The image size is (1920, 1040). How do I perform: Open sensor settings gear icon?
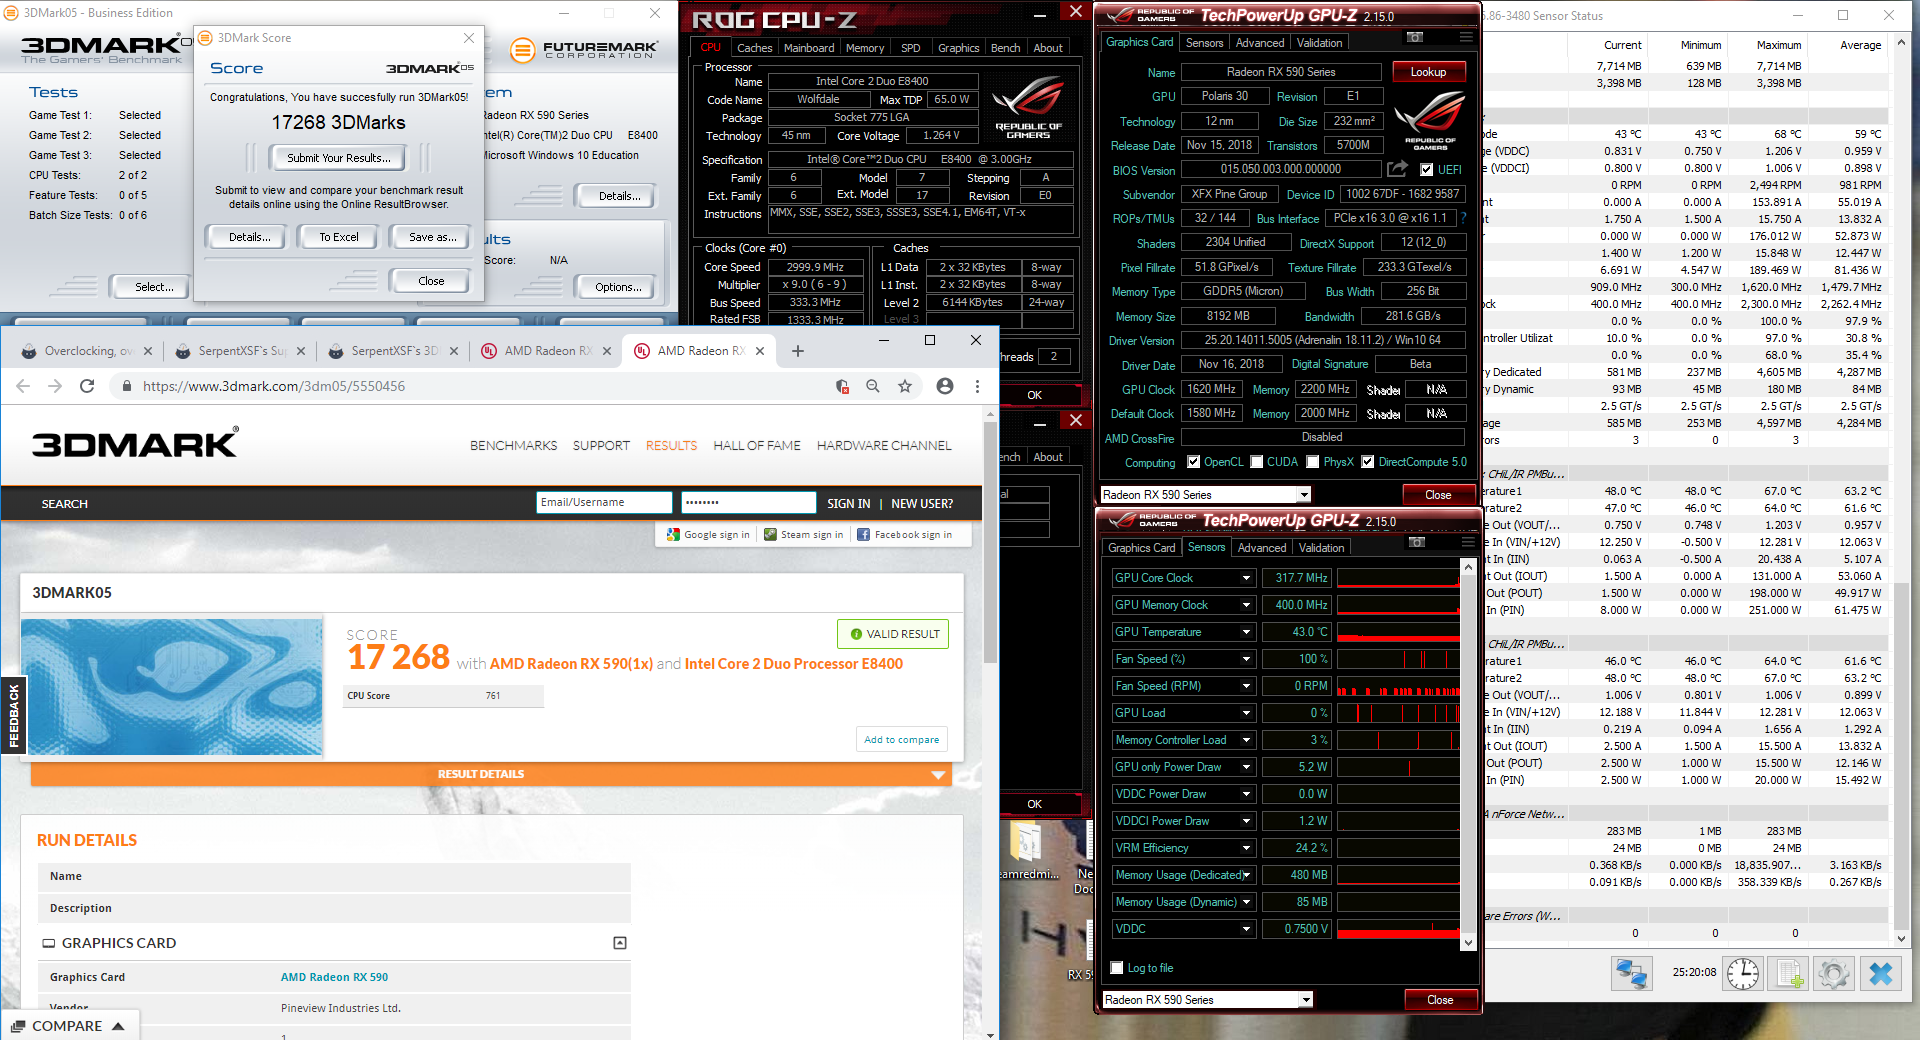pyautogui.click(x=1834, y=973)
